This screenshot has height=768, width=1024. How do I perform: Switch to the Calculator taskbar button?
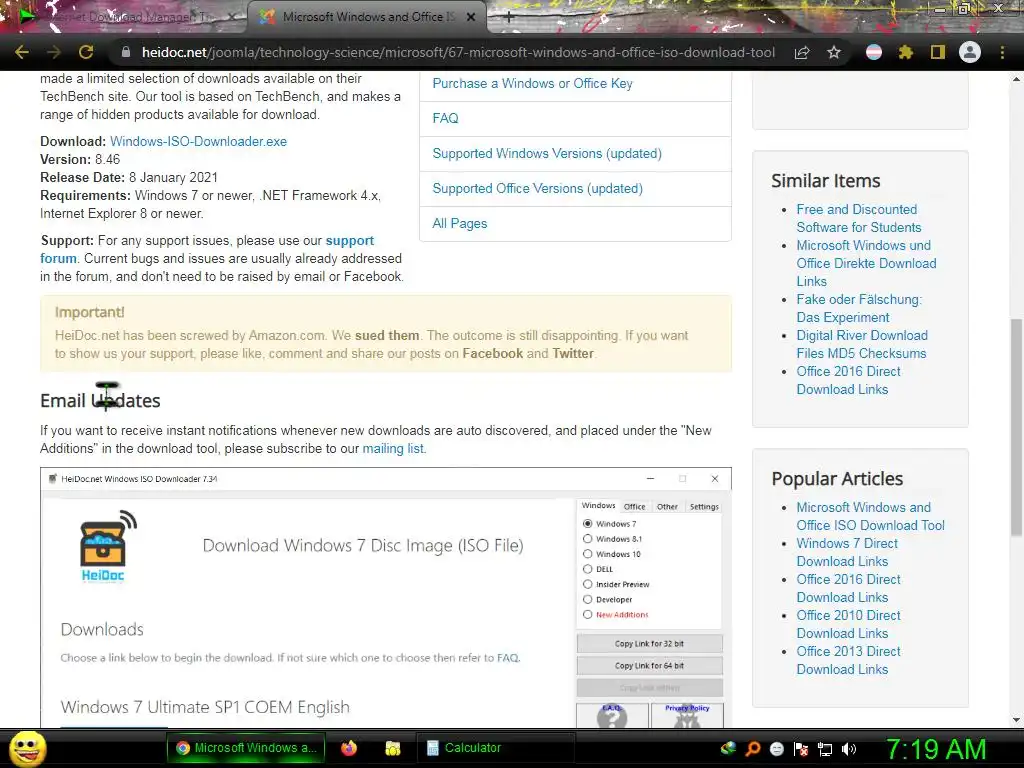pos(495,748)
